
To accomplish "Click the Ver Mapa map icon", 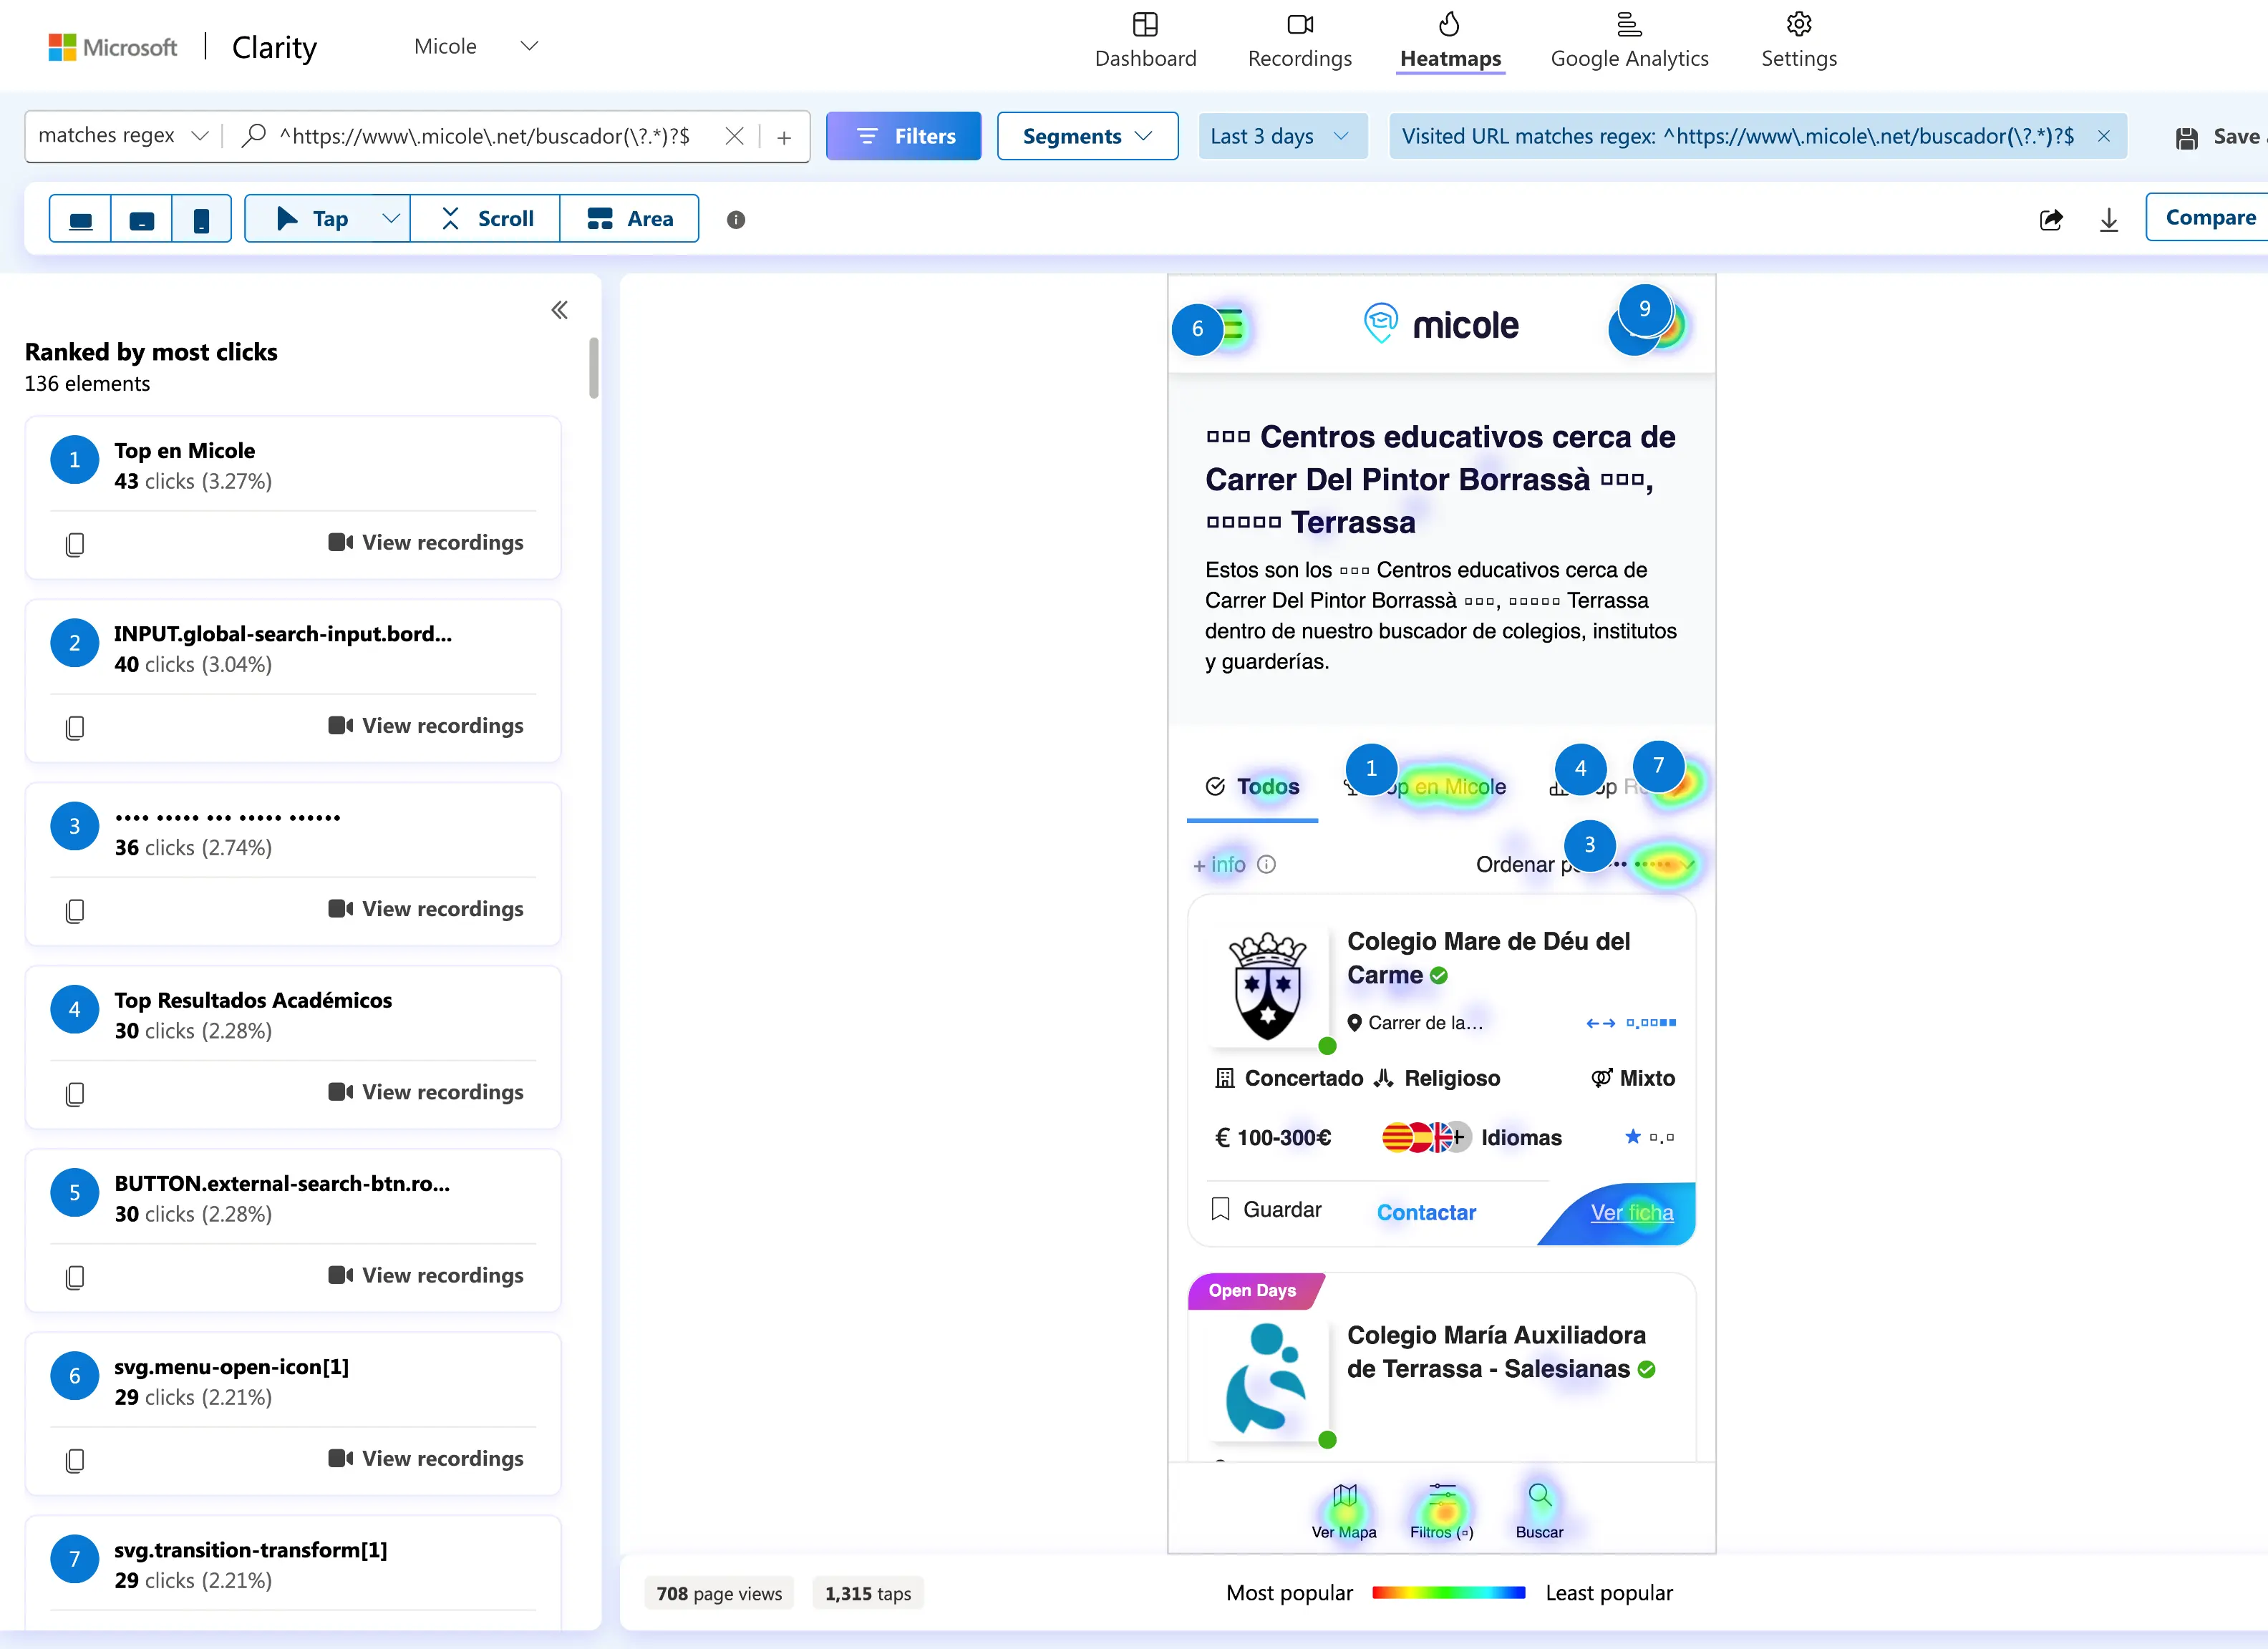I will 1345,1496.
